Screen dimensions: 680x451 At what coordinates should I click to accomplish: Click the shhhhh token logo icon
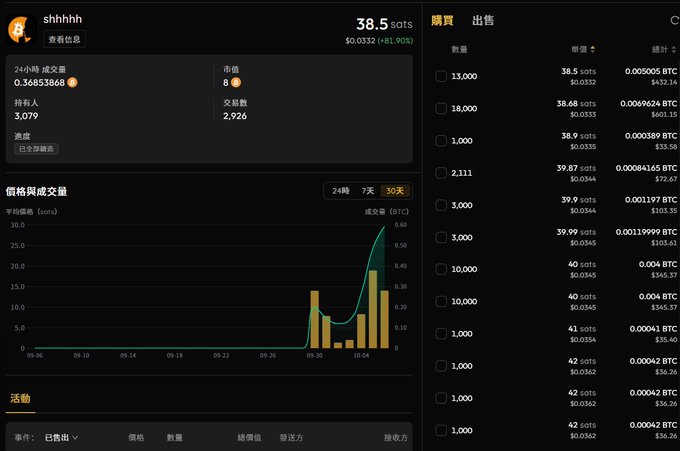pyautogui.click(x=20, y=30)
